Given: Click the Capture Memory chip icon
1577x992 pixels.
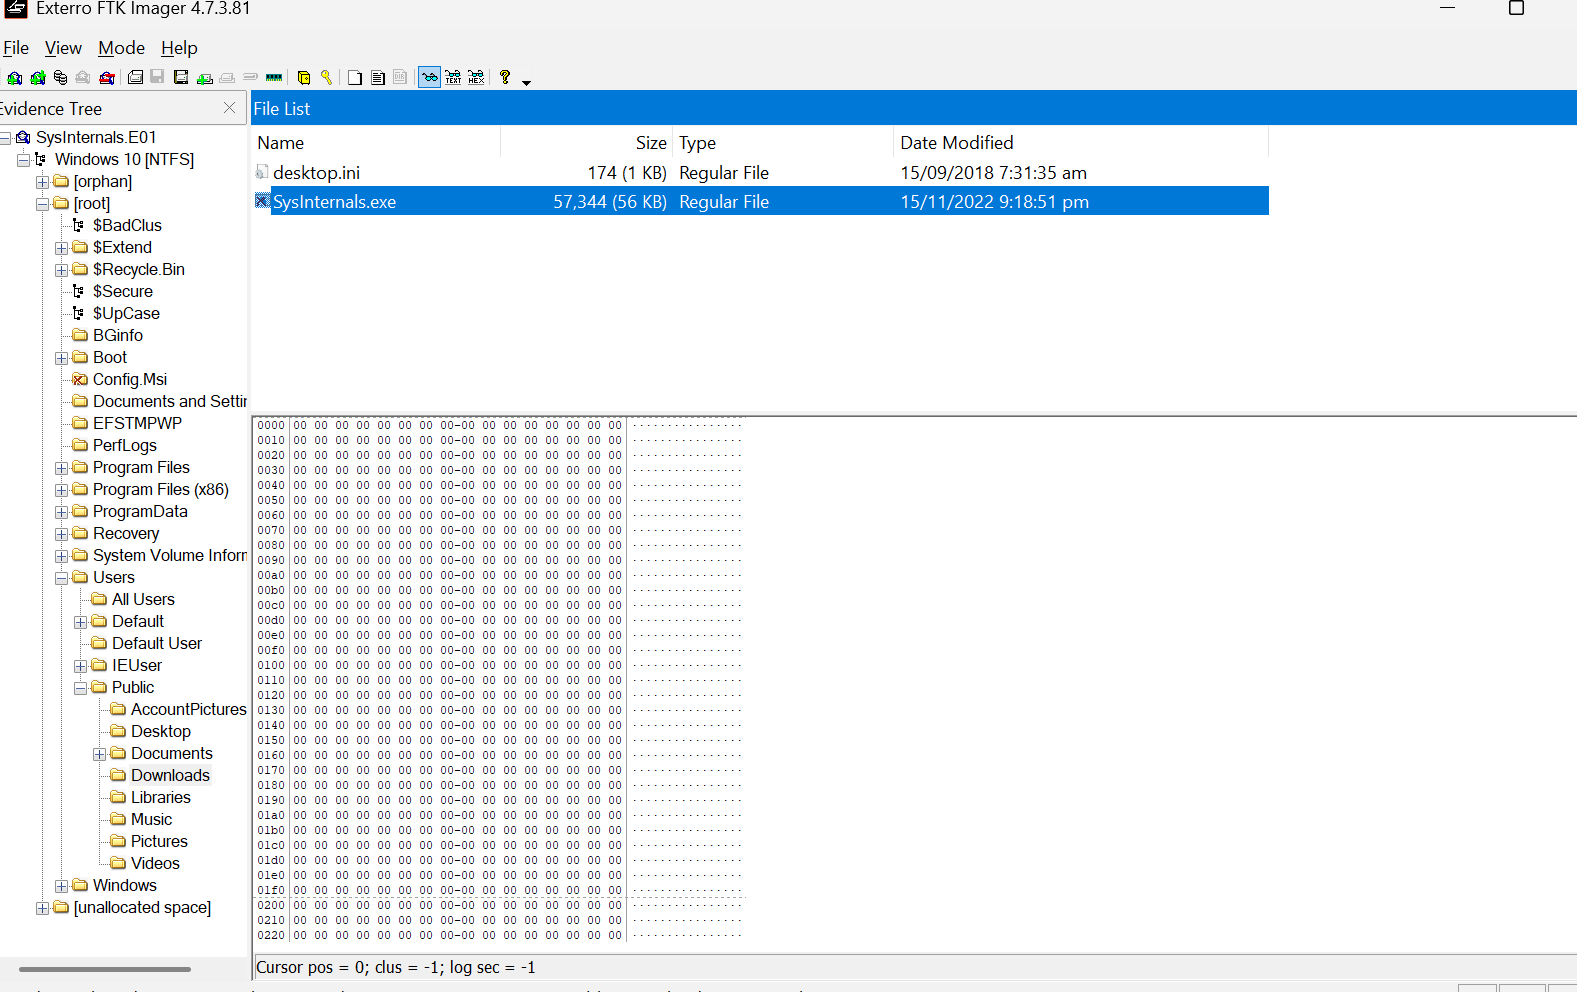Looking at the screenshot, I should click(274, 77).
